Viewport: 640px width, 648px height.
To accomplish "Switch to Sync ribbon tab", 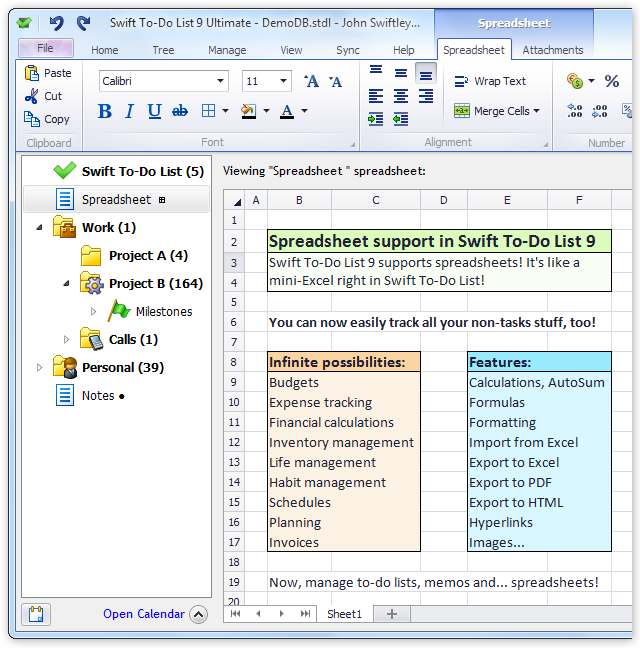I will click(348, 50).
